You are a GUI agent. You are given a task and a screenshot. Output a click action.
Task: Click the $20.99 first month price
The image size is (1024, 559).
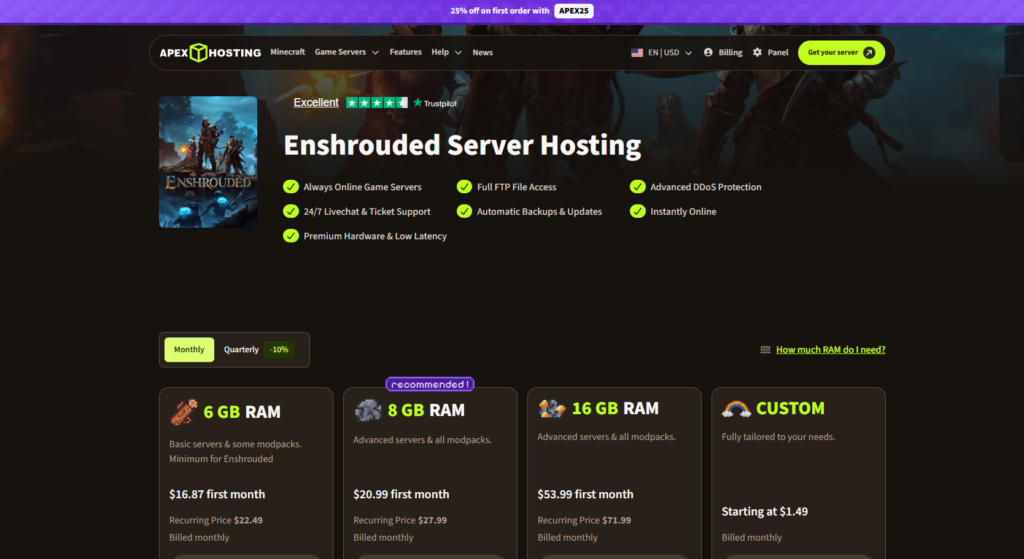(x=401, y=494)
